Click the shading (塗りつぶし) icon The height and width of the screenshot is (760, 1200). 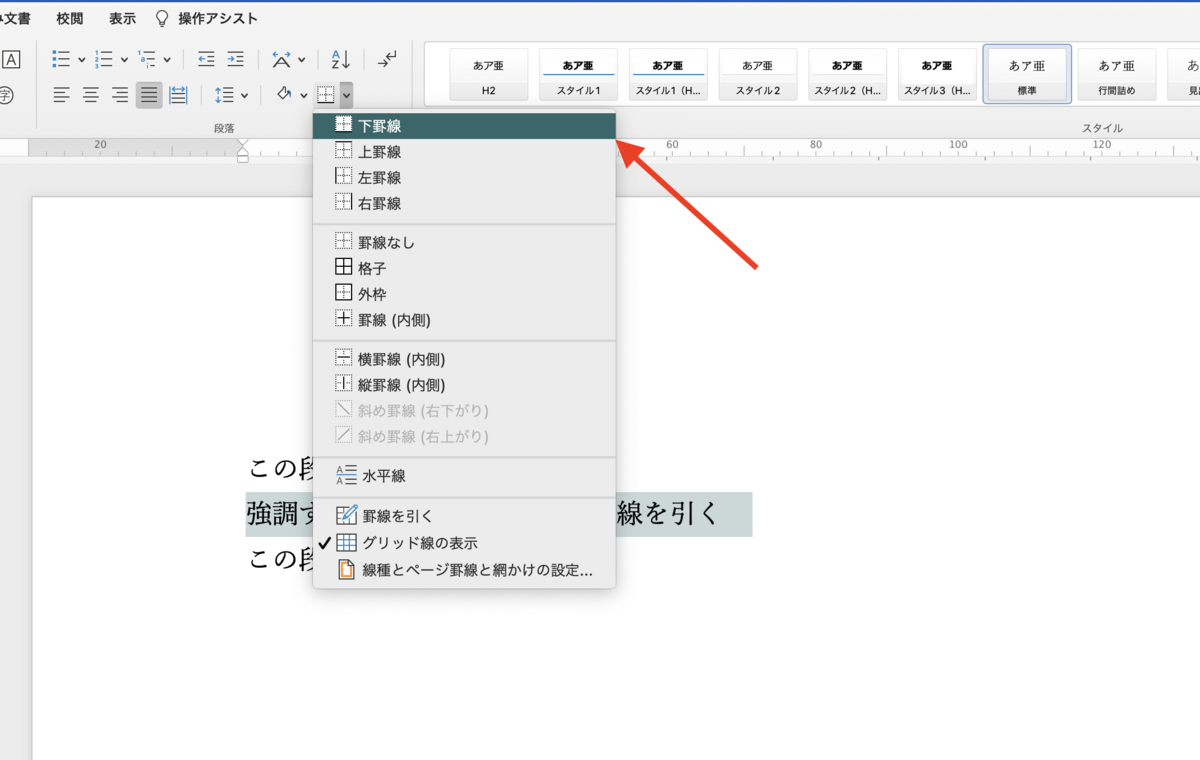coord(285,95)
